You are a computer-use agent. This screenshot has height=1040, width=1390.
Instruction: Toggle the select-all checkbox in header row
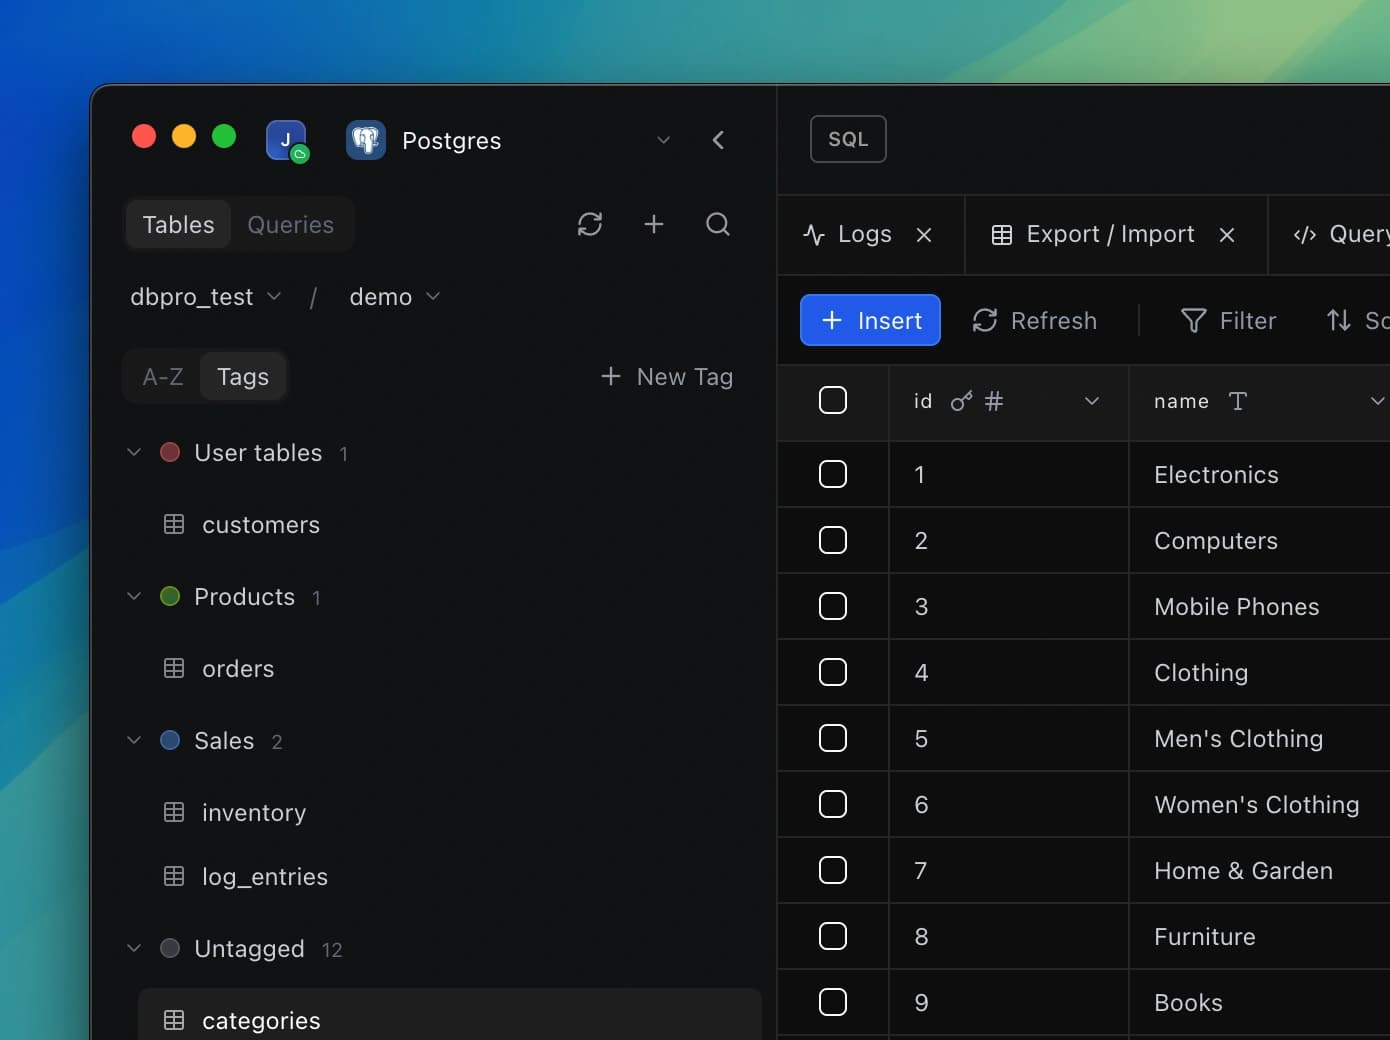833,400
